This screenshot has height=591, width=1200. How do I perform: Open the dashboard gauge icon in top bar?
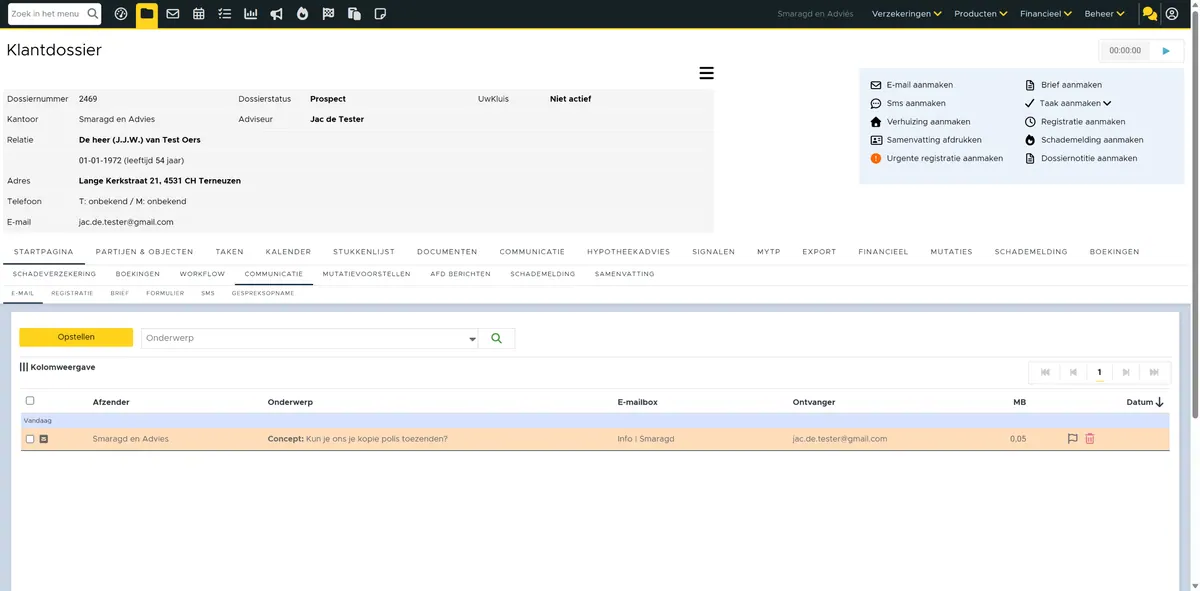pos(121,14)
